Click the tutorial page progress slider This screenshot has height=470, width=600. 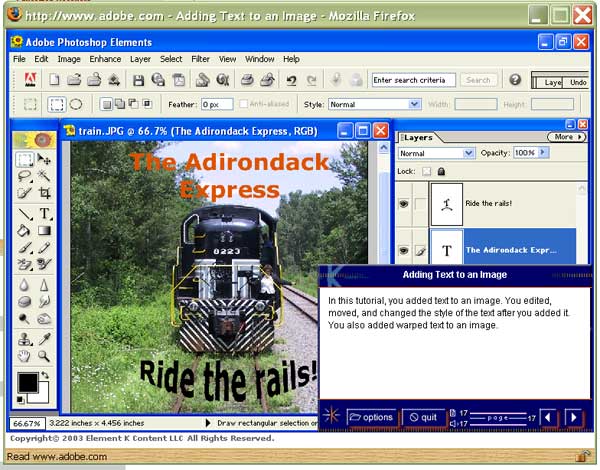point(498,418)
